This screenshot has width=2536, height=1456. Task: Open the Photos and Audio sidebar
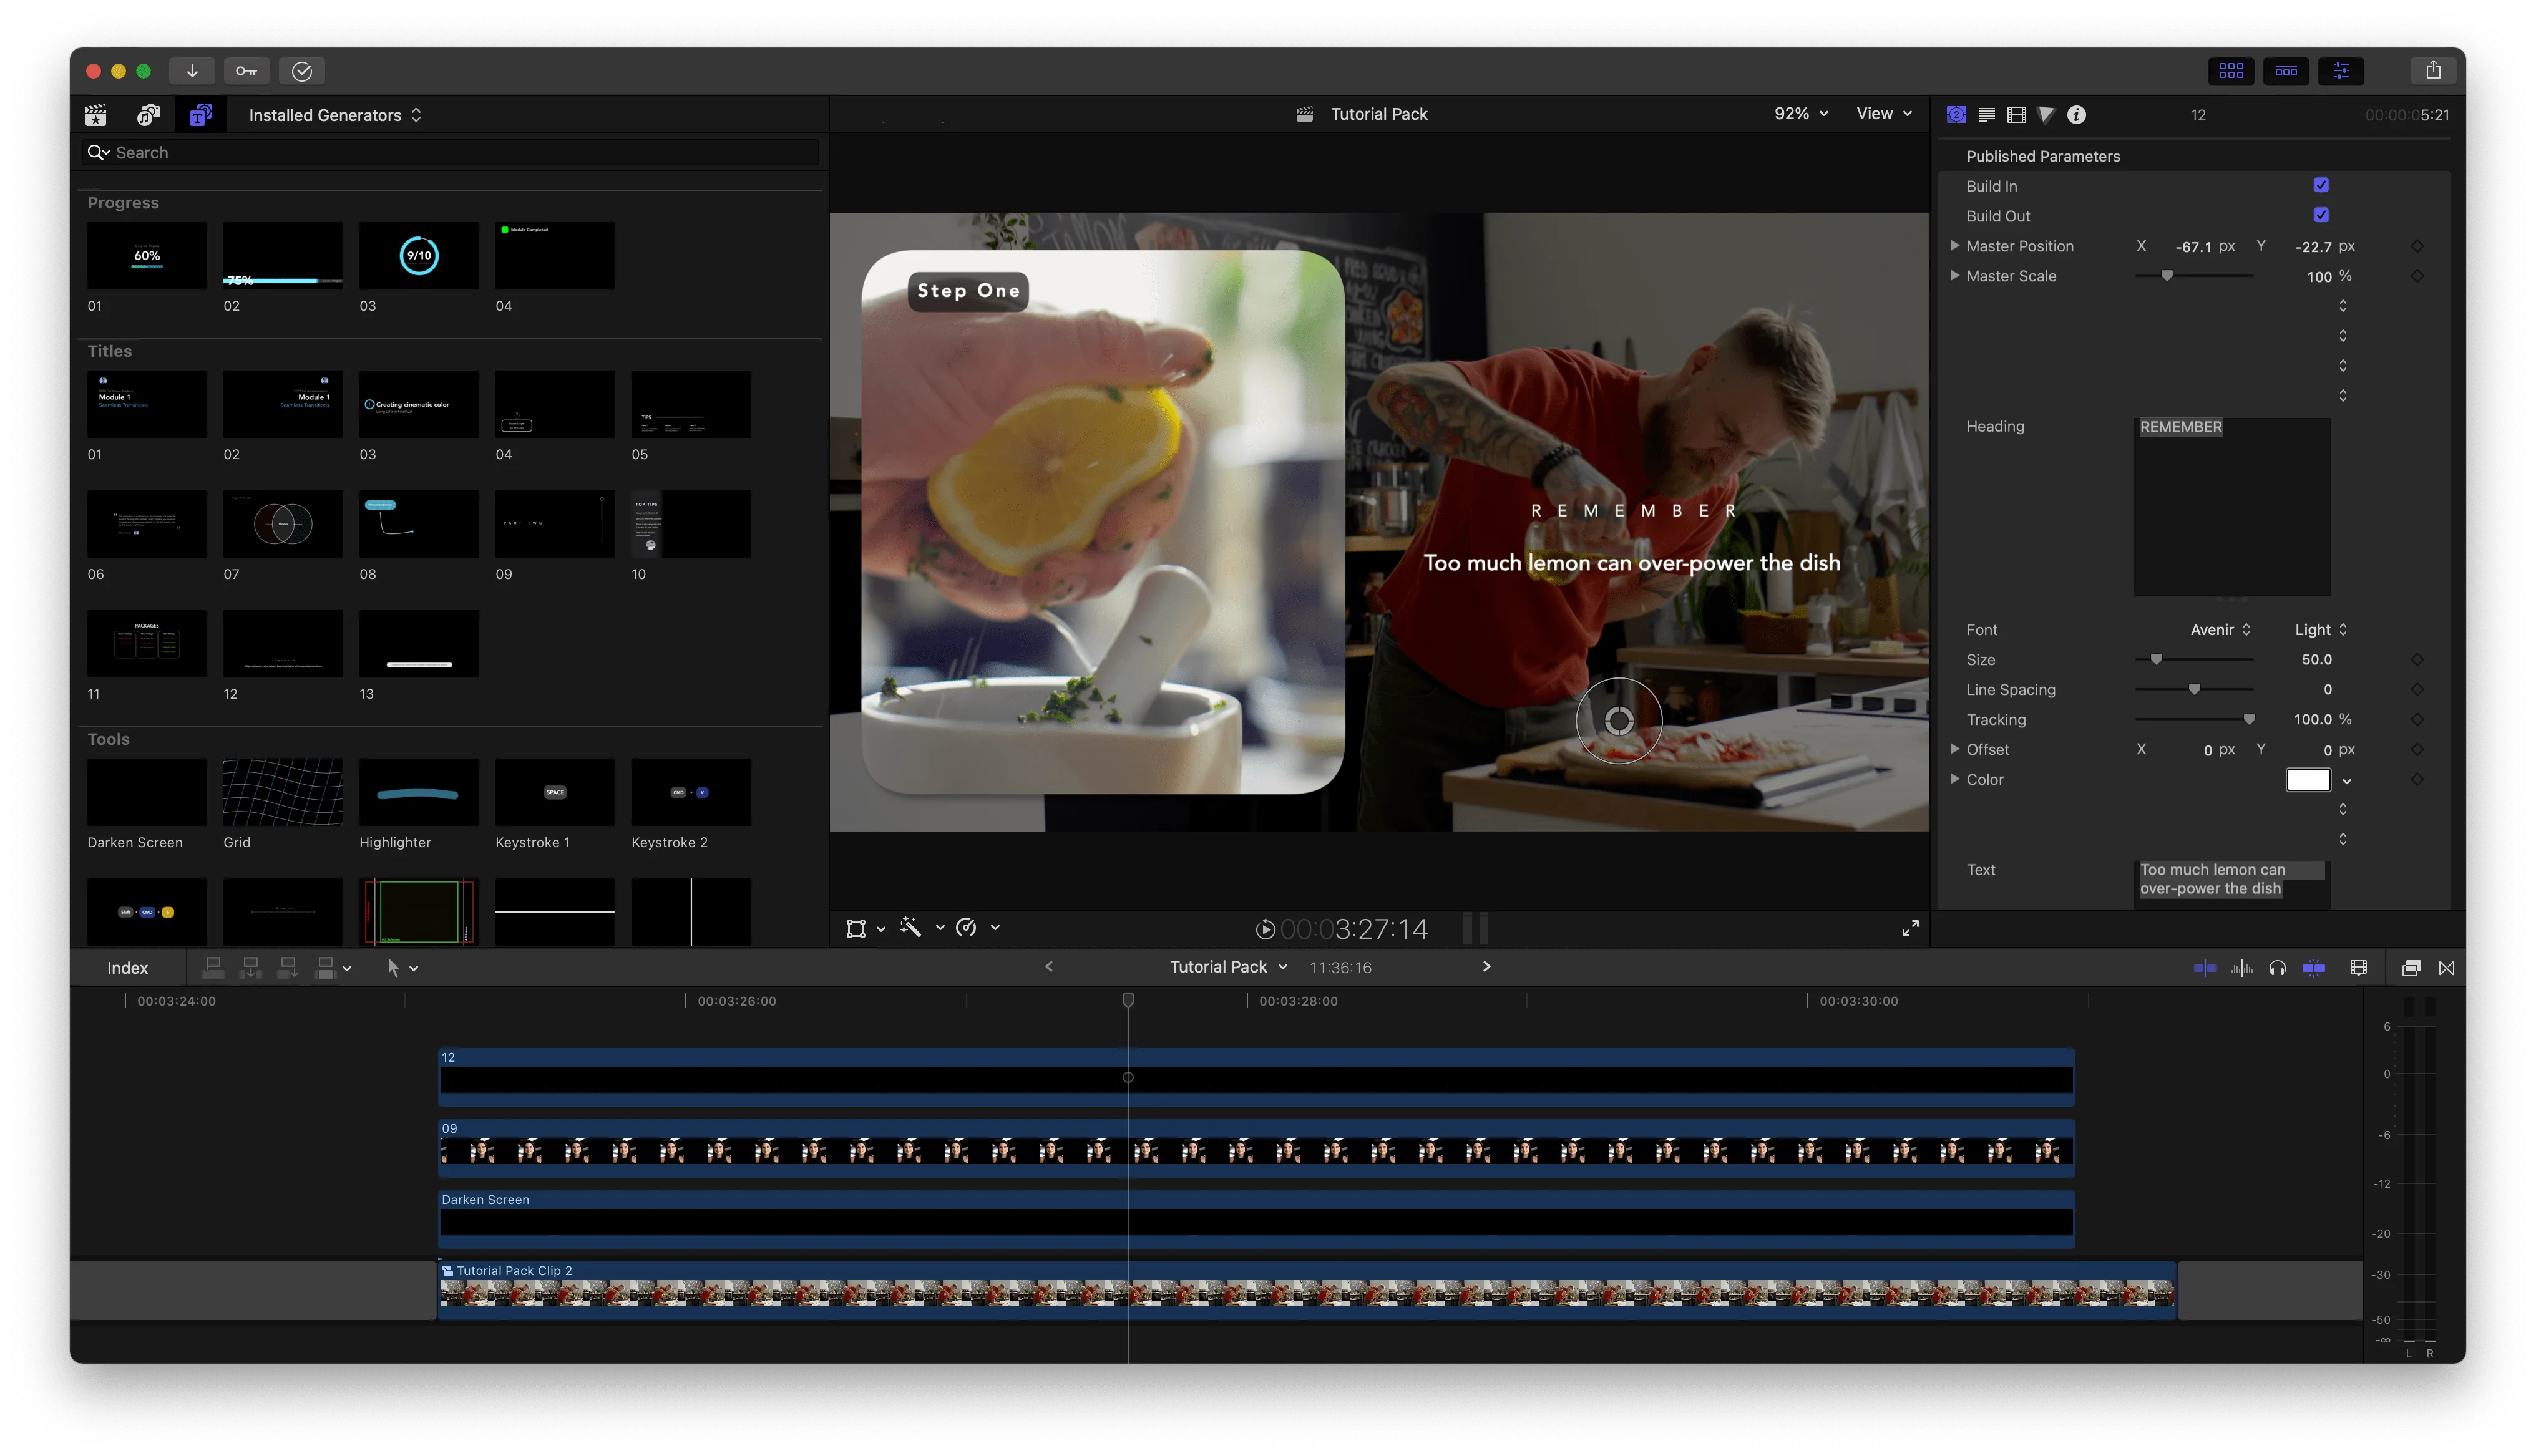click(x=148, y=115)
